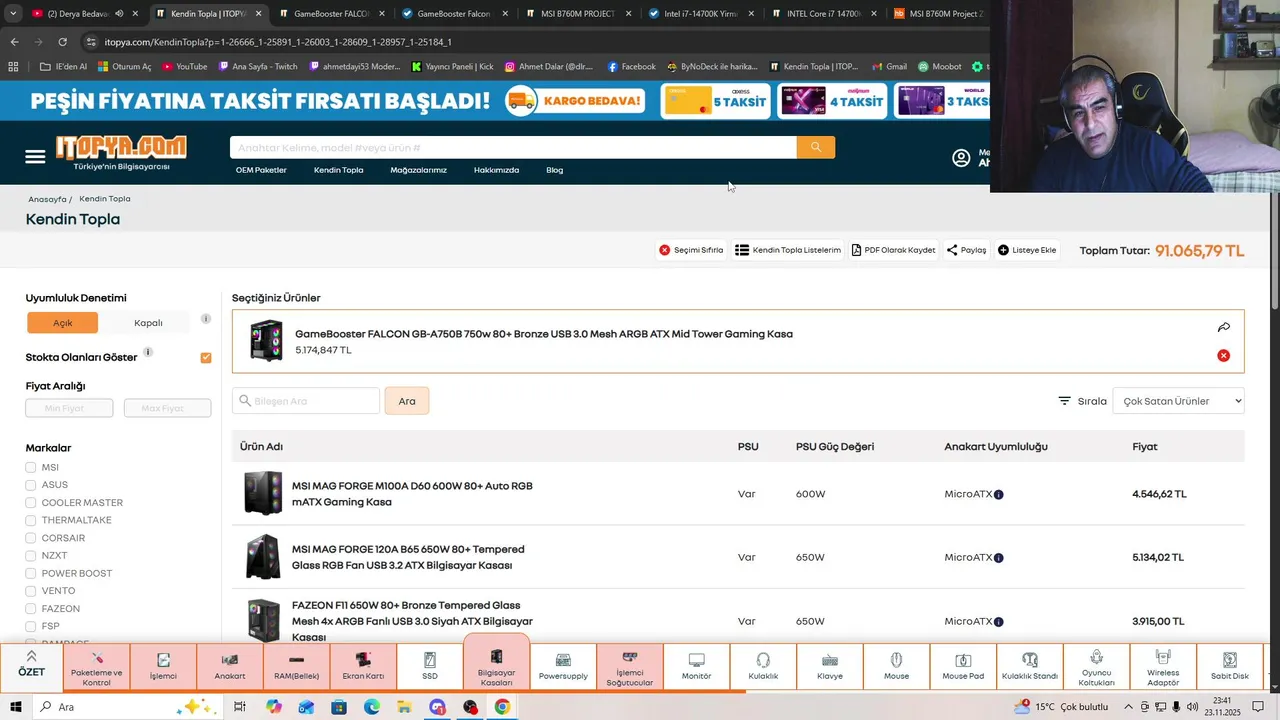Image resolution: width=1280 pixels, height=720 pixels.
Task: Open the Mağazalarımız menu item
Action: pyautogui.click(x=418, y=170)
